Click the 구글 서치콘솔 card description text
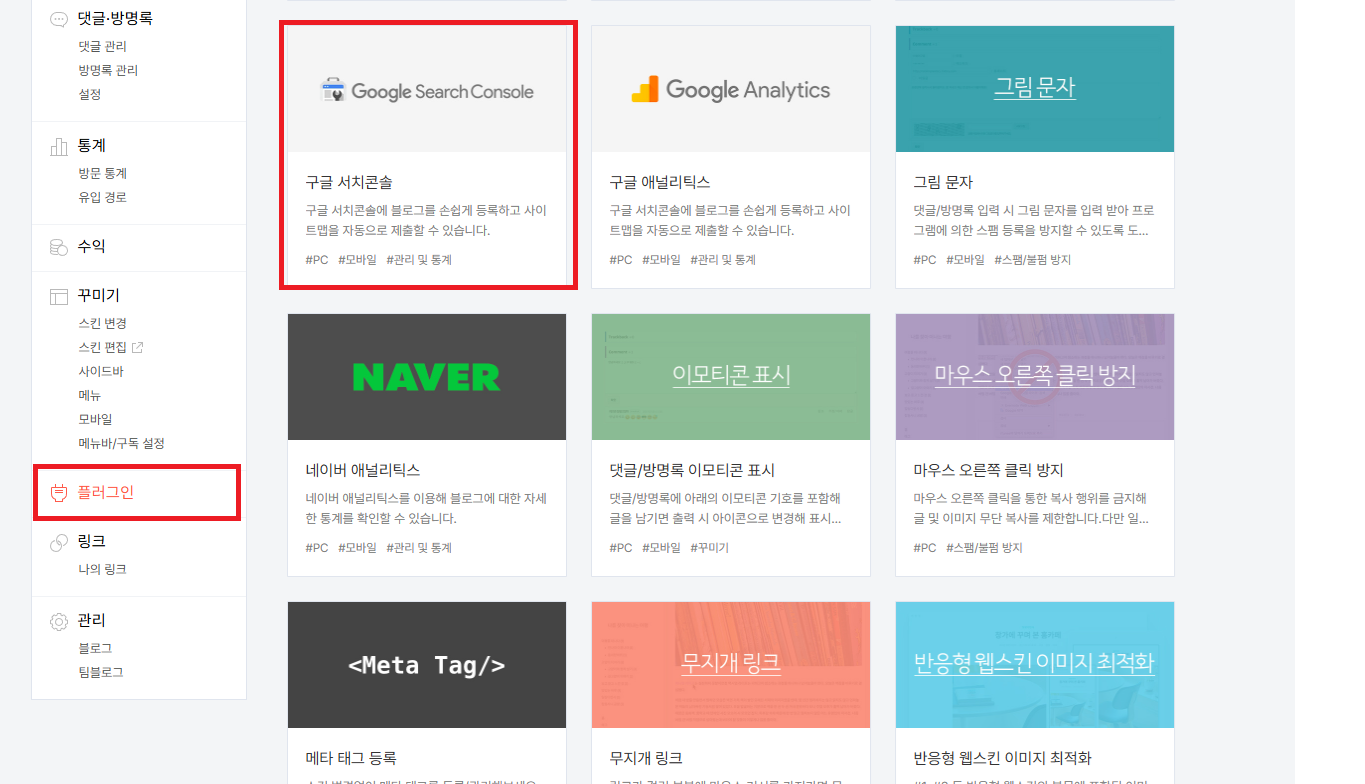Viewport: 1365px width, 784px height. 426,221
